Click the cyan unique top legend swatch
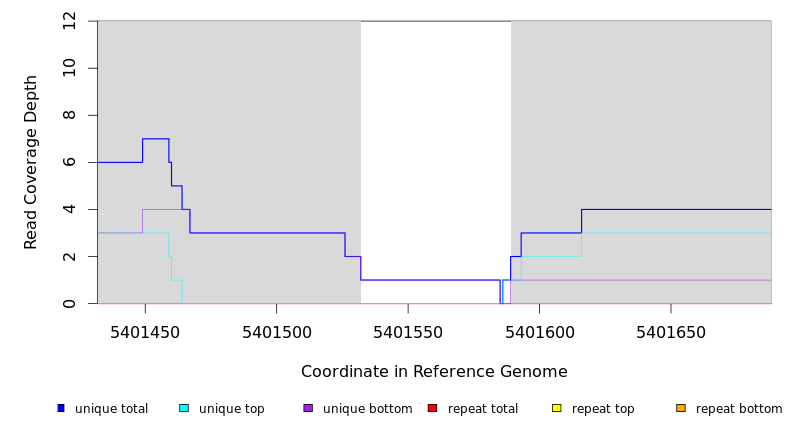Viewport: 792px width, 432px height. click(184, 408)
